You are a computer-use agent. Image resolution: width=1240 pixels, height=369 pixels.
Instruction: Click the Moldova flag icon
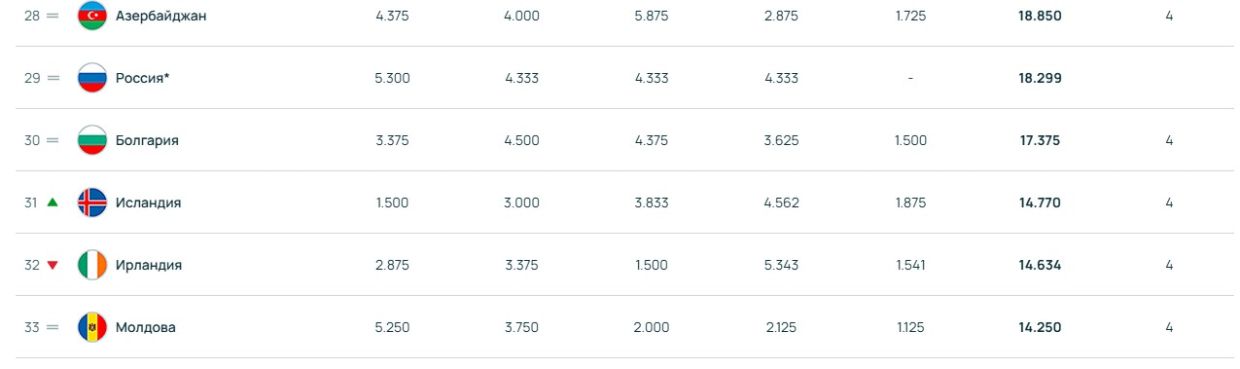(x=92, y=327)
